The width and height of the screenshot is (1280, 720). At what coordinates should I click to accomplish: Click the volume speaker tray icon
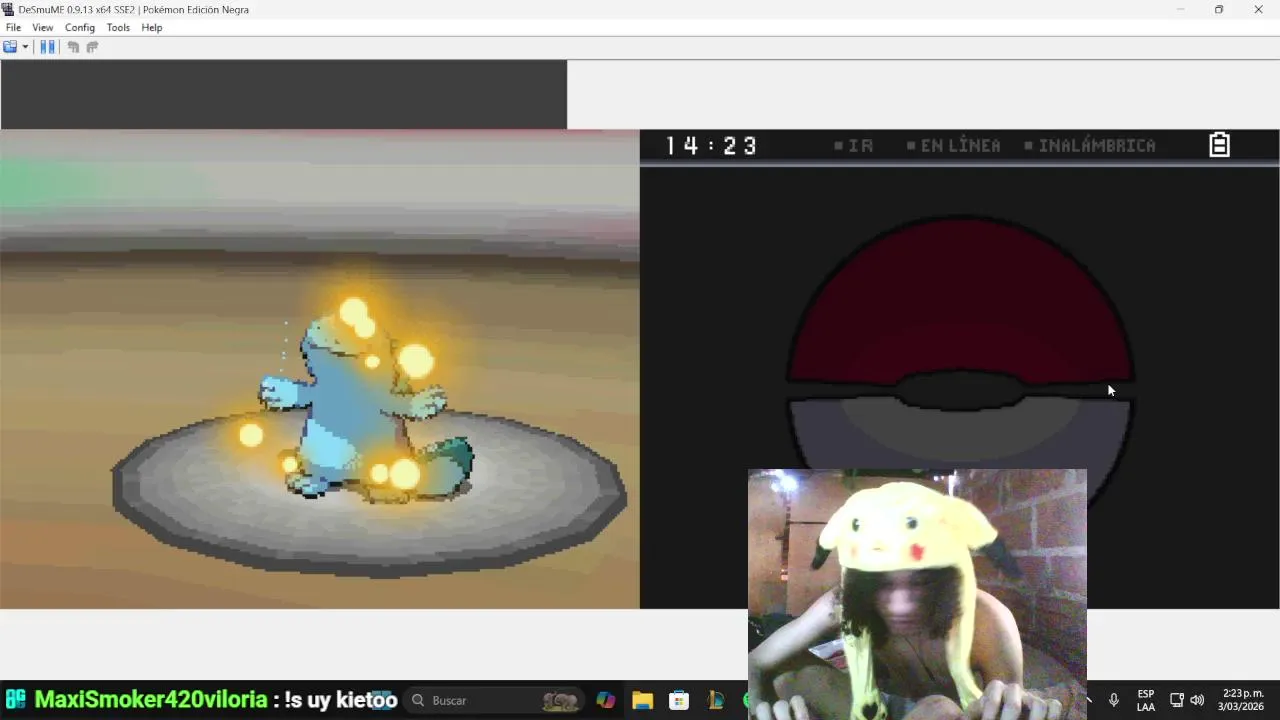point(1197,700)
